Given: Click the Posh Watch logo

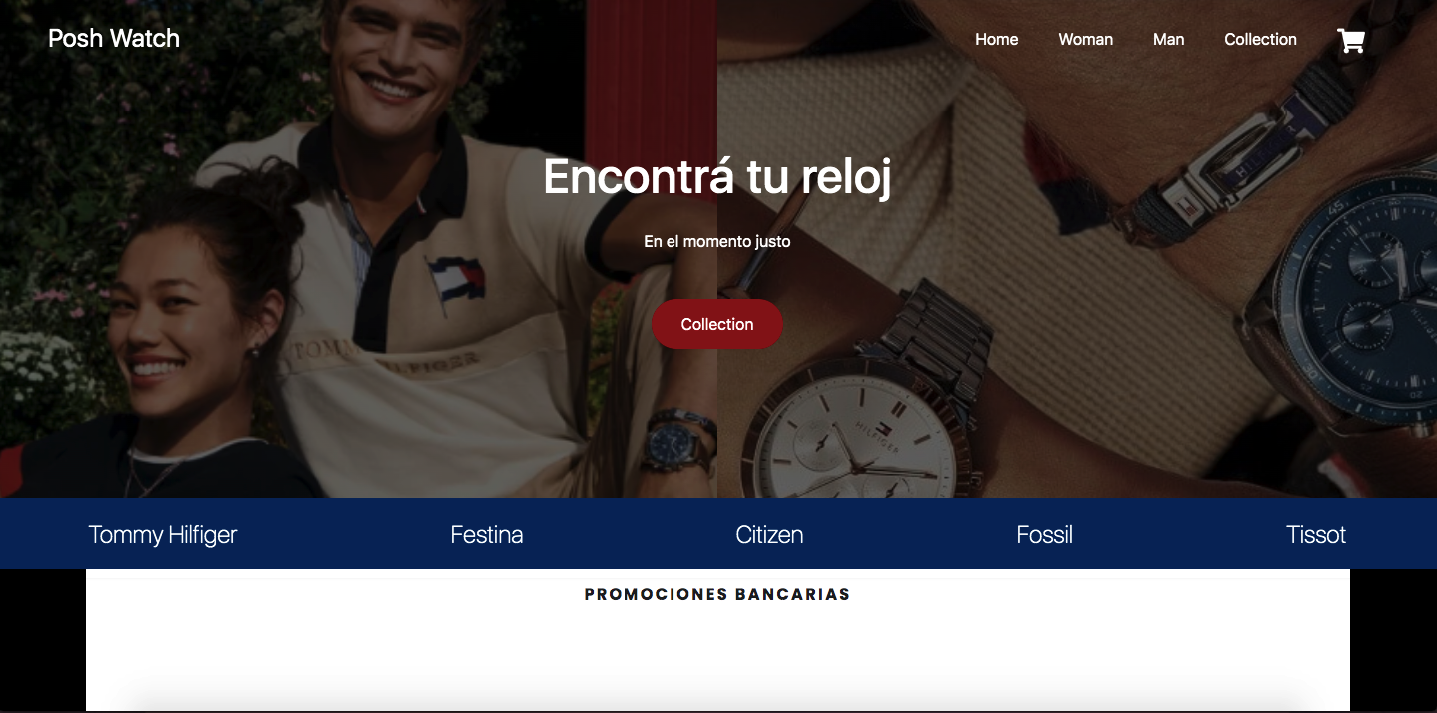Looking at the screenshot, I should [x=114, y=39].
